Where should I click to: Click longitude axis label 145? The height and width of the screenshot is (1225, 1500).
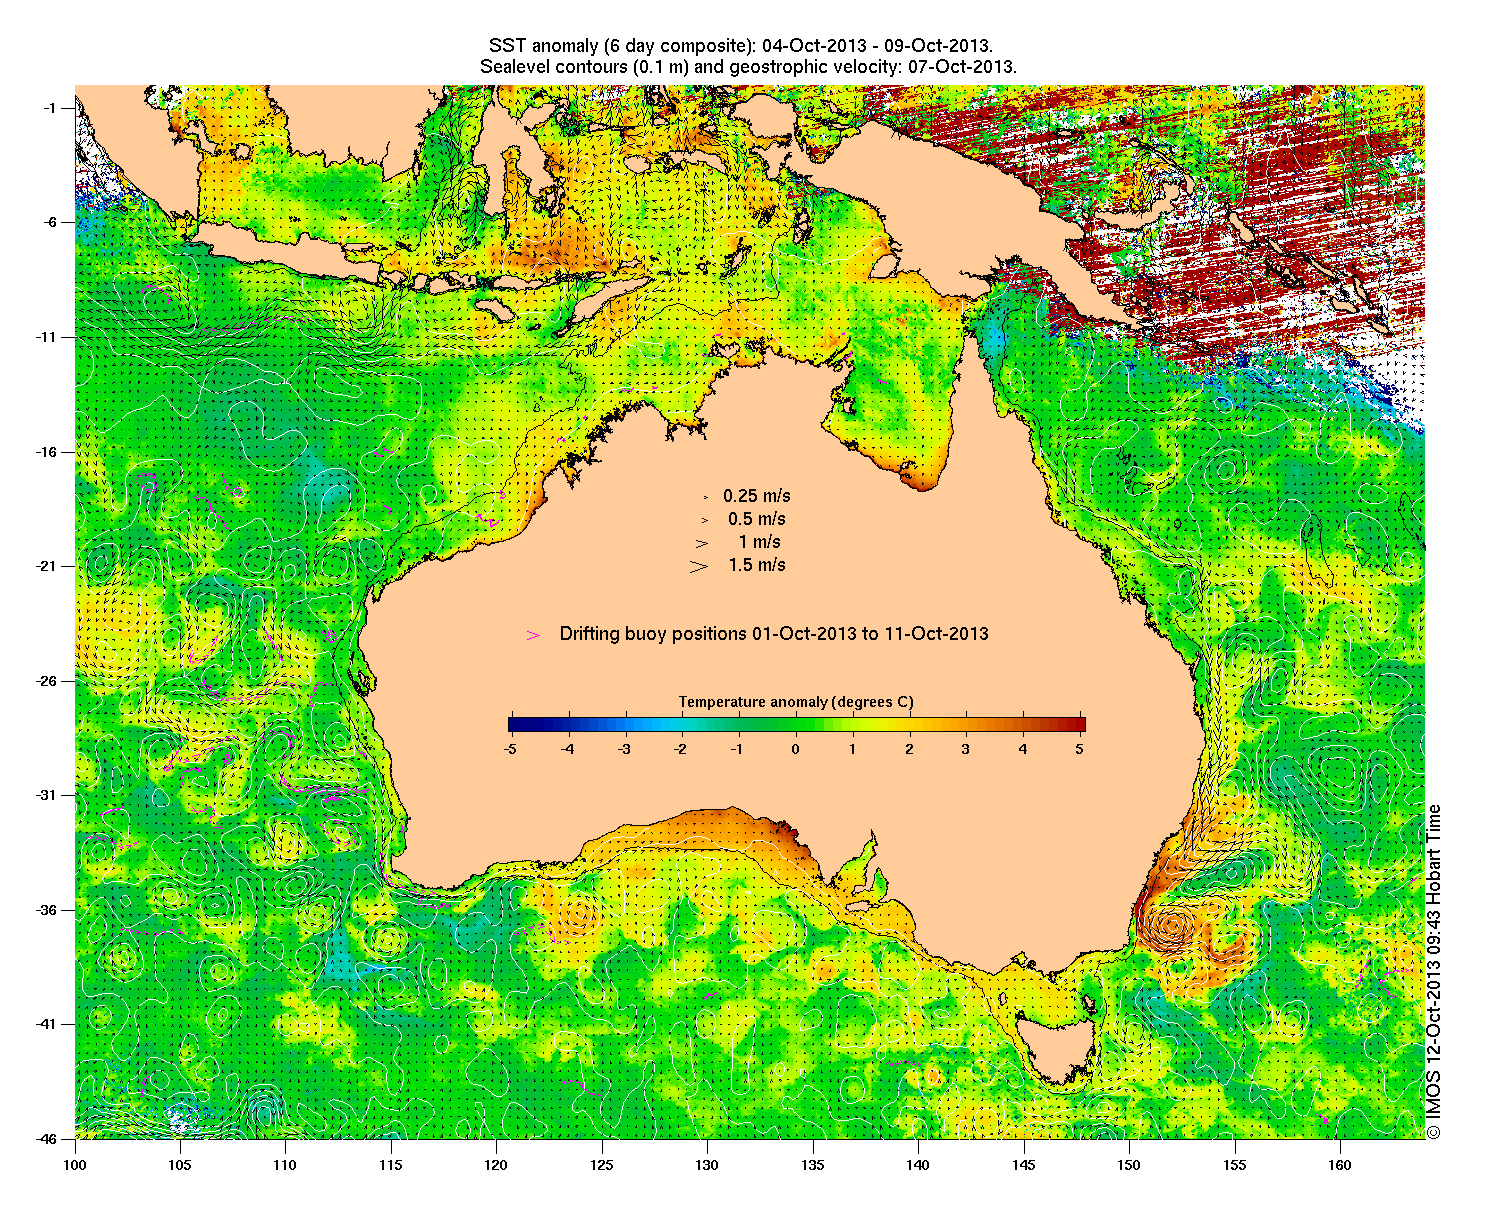pos(1023,1165)
